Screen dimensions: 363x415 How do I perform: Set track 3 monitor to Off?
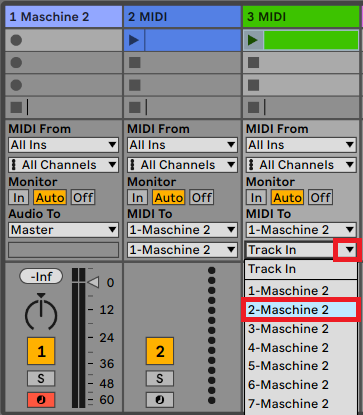(320, 198)
